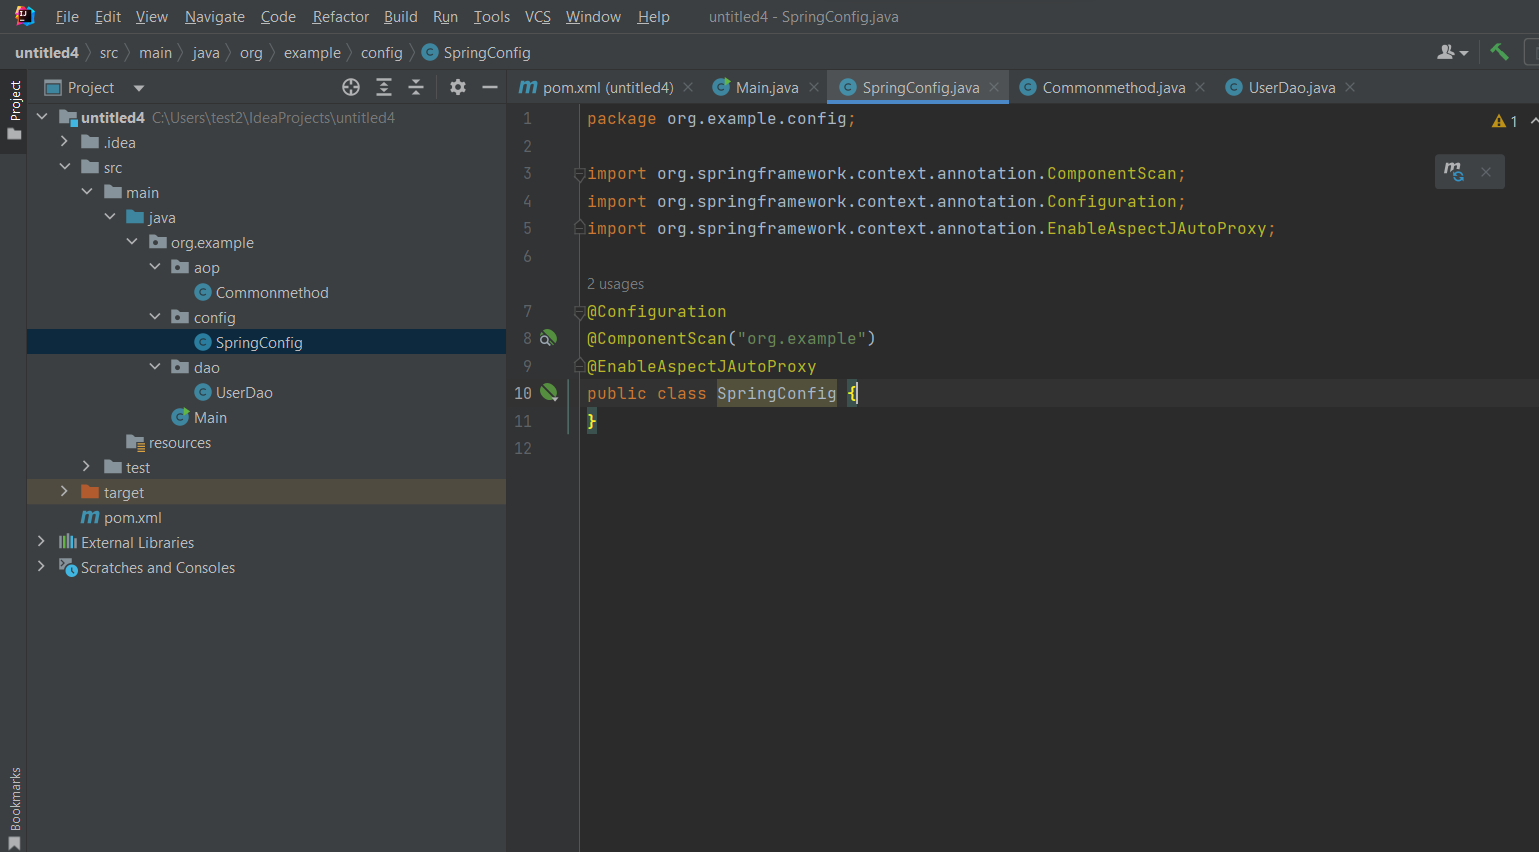The width and height of the screenshot is (1539, 852).
Task: Click the Expand All icon in Project panel
Action: coord(384,88)
